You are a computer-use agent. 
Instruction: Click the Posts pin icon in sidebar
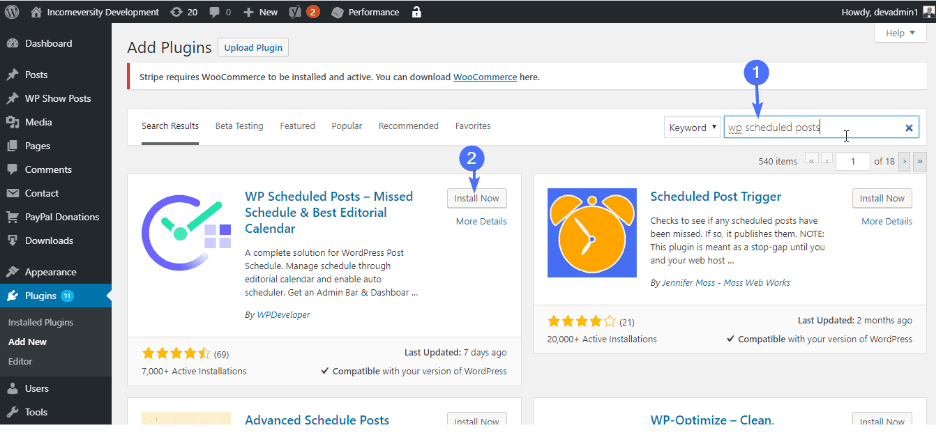click(x=13, y=75)
